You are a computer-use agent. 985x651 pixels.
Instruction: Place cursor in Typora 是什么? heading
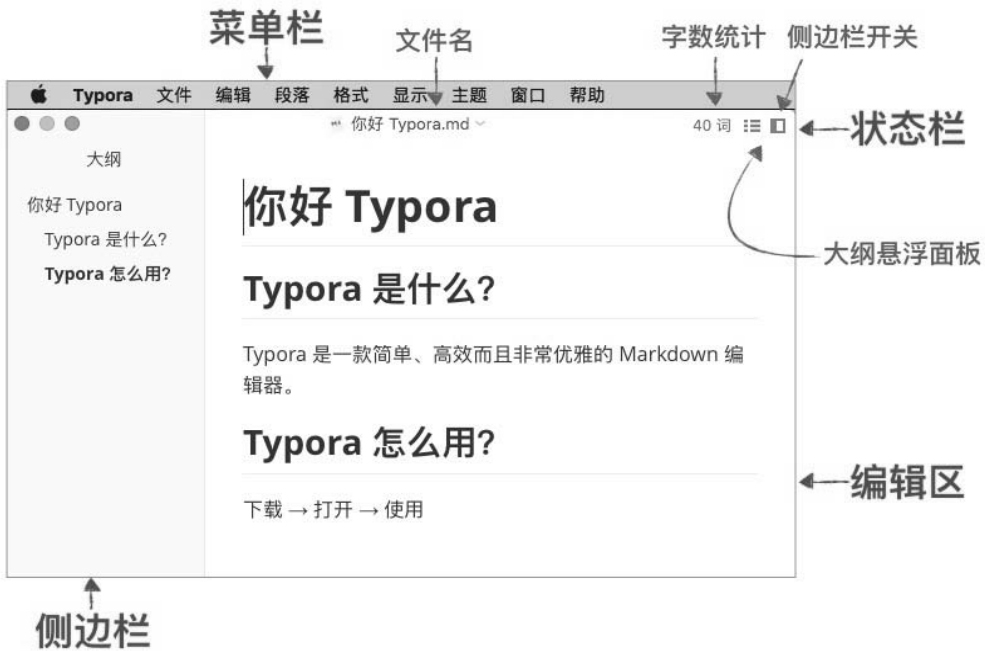tap(369, 290)
